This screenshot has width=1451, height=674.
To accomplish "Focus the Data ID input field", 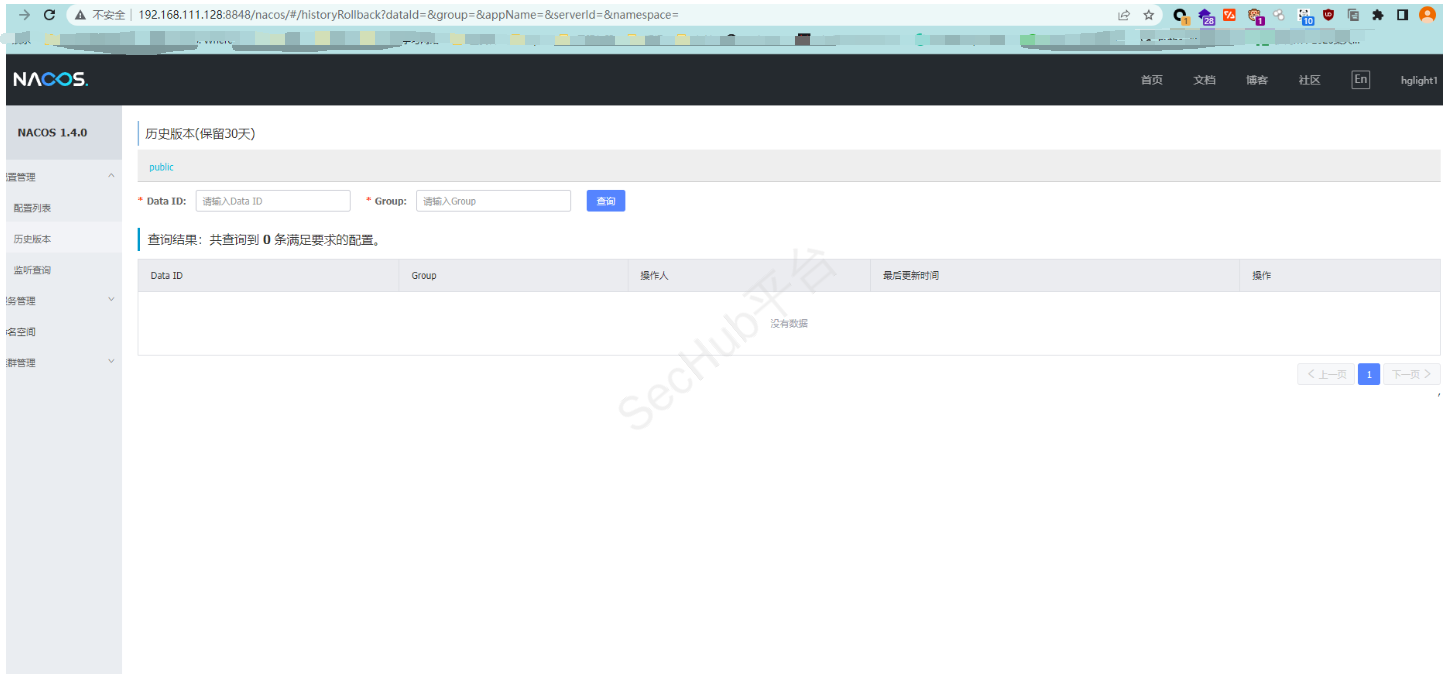I will click(x=273, y=201).
